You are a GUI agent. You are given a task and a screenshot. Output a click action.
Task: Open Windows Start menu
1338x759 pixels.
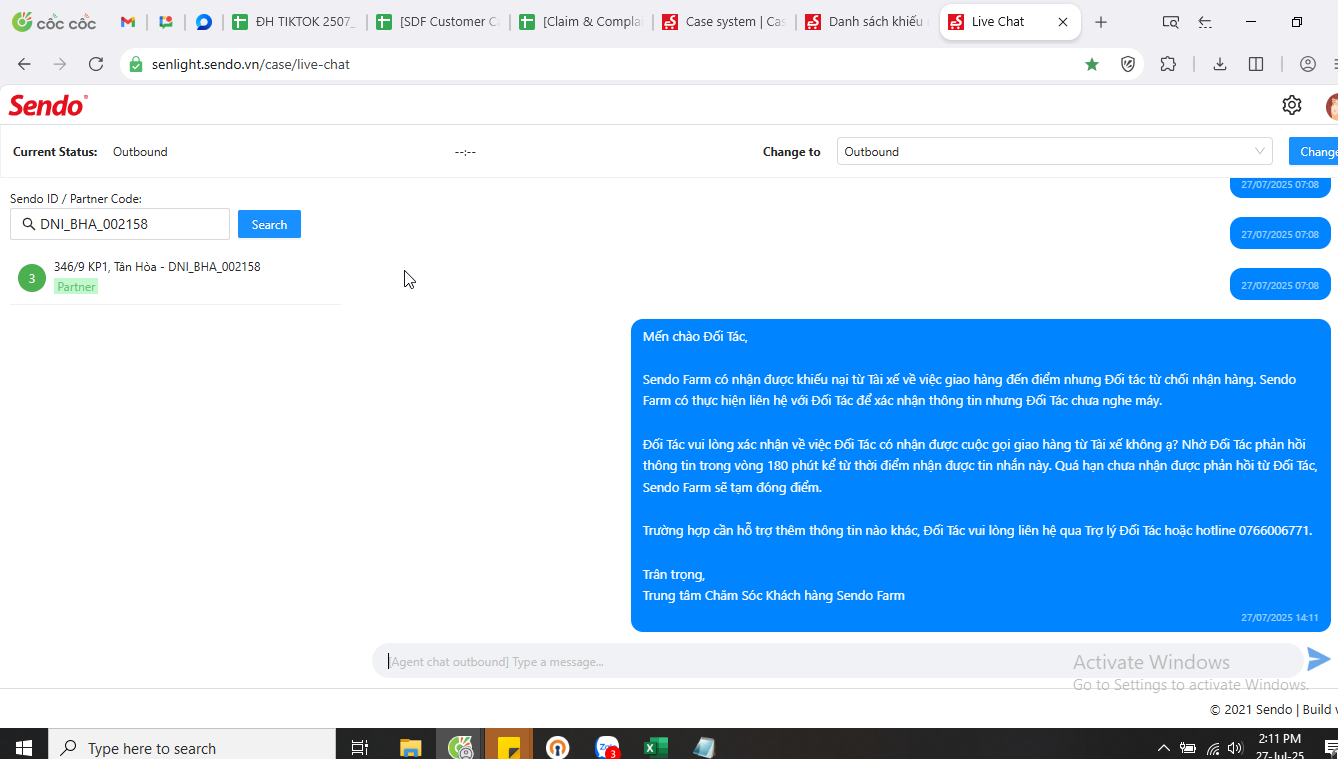tap(24, 747)
